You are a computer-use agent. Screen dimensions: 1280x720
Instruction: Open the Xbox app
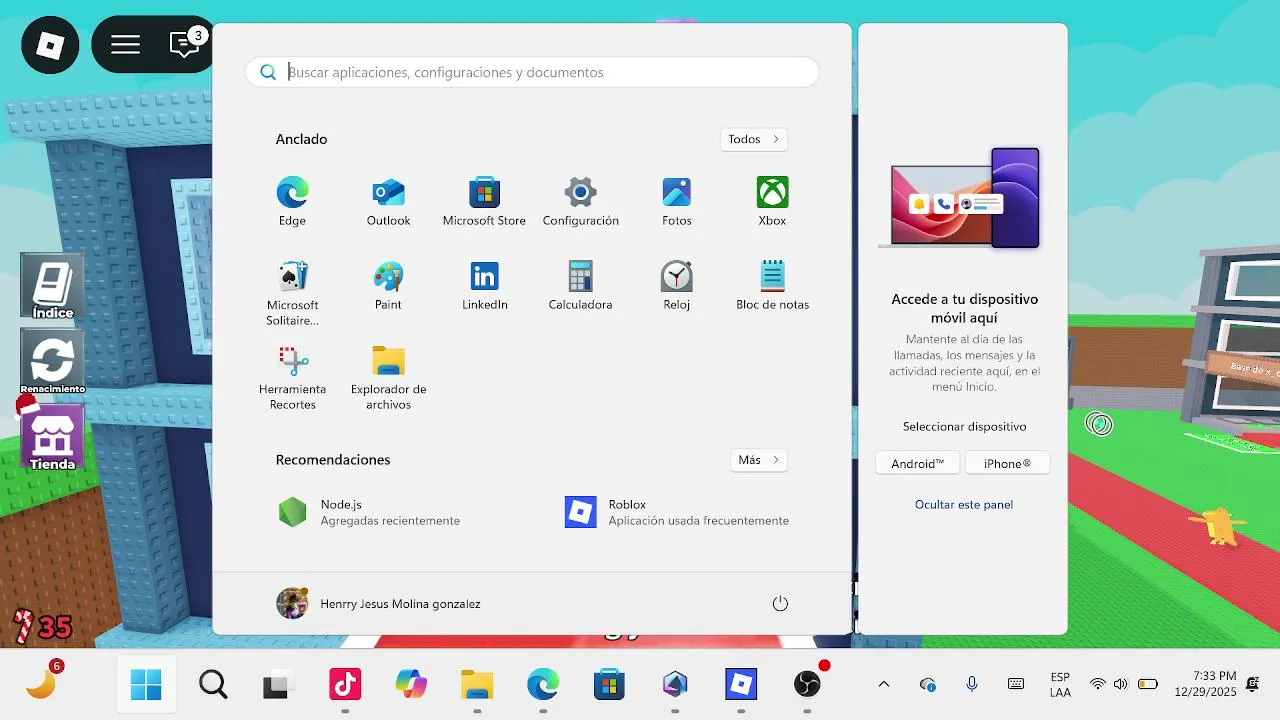(772, 201)
